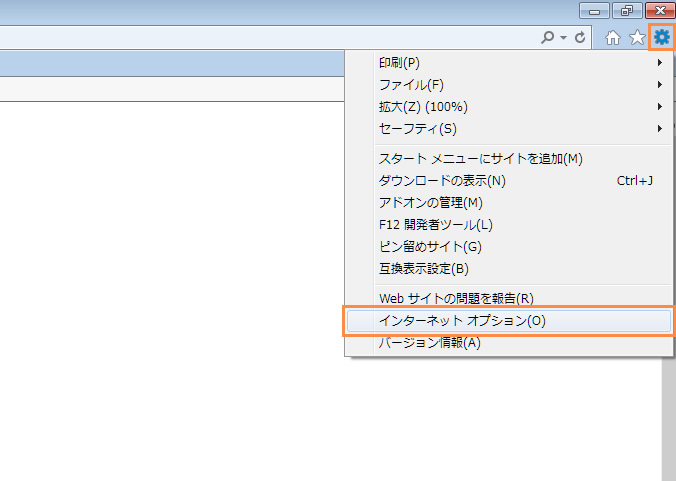Choose Web サイトの問題を報告(R)
This screenshot has height=481, width=676.
click(x=456, y=299)
